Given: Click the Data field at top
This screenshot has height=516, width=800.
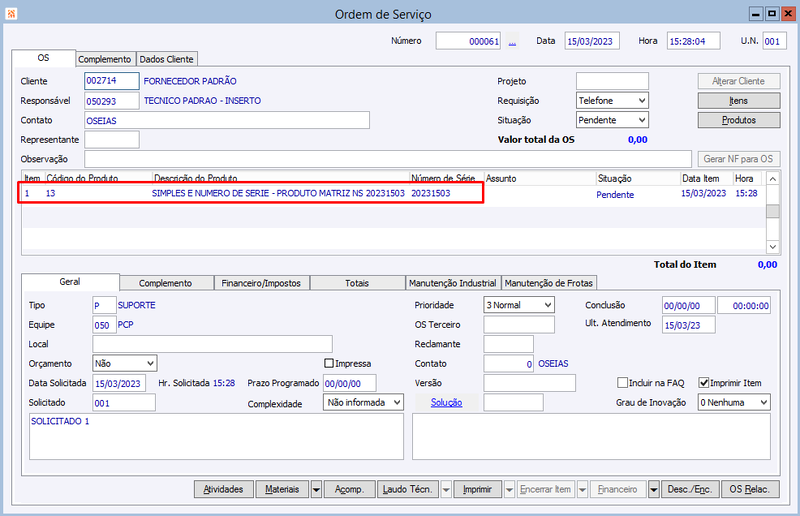Looking at the screenshot, I should [x=592, y=41].
